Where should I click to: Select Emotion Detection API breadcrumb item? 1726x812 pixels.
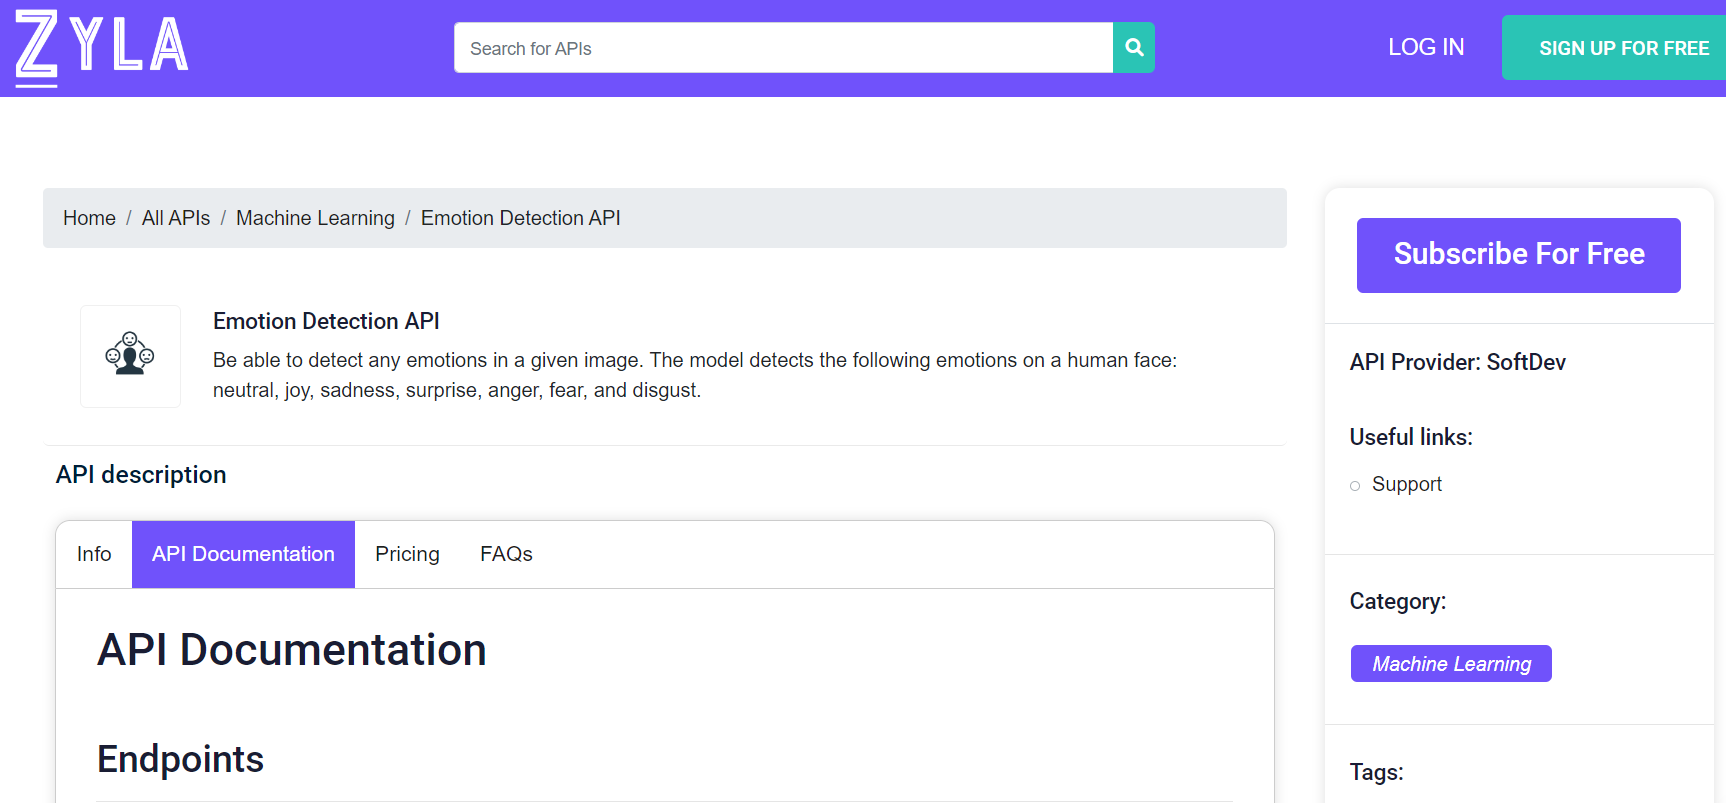520,218
